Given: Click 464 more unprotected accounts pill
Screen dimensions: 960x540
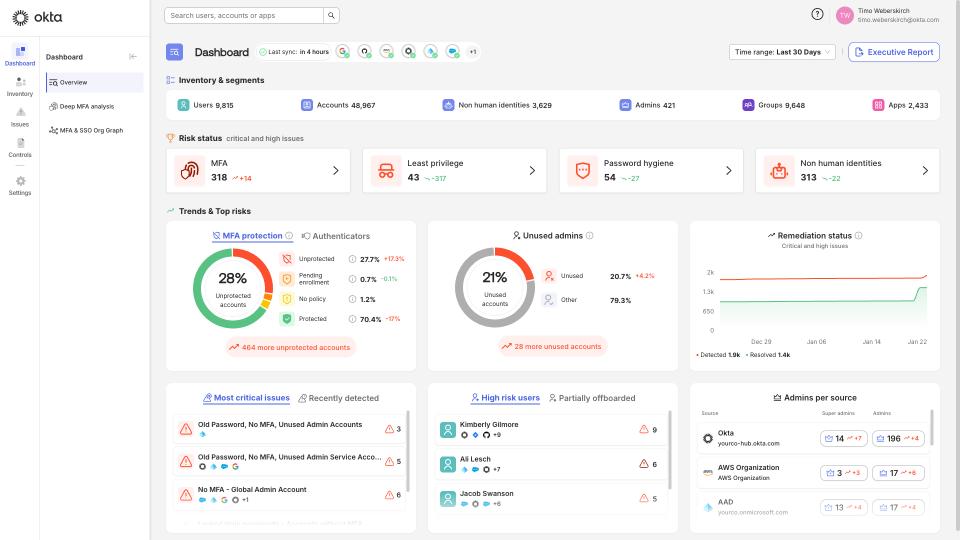Looking at the screenshot, I should [291, 347].
